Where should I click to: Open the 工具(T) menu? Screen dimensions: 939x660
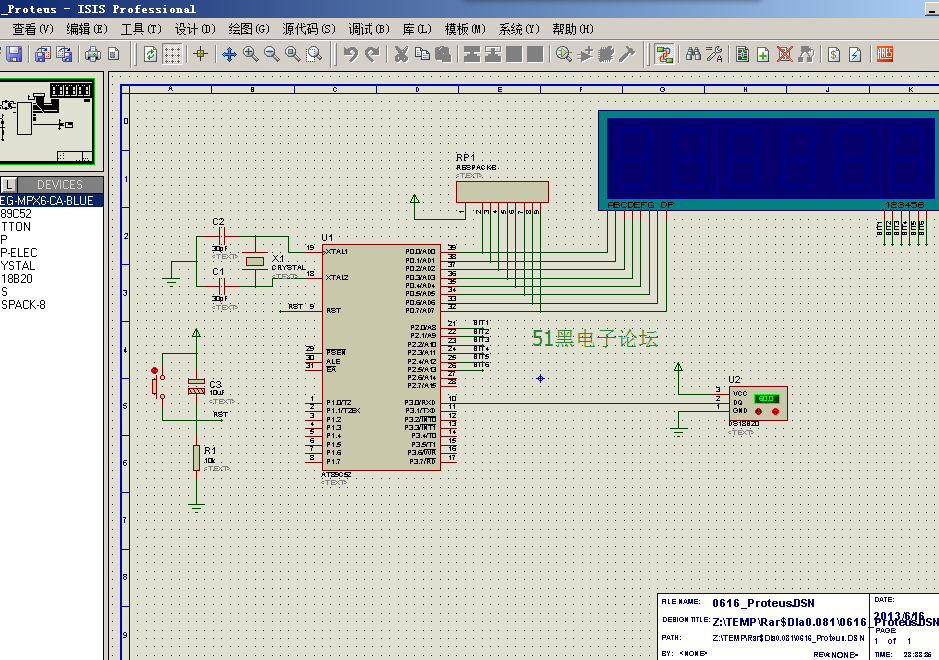[x=141, y=29]
